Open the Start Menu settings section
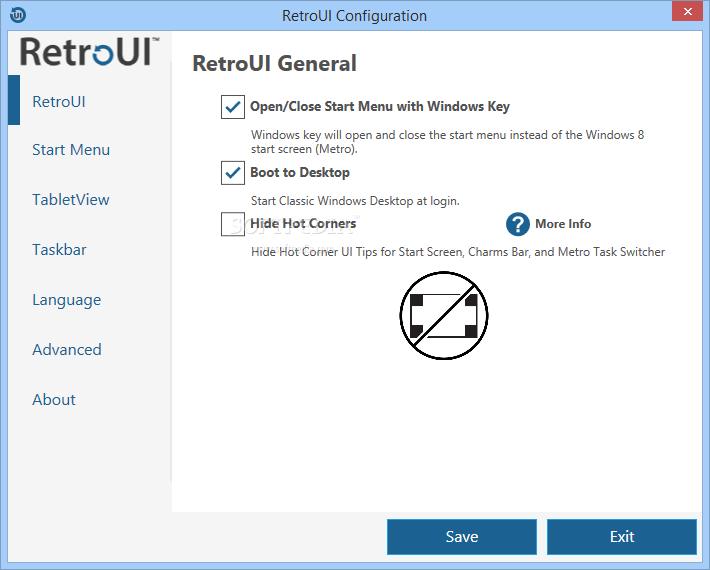 [71, 149]
